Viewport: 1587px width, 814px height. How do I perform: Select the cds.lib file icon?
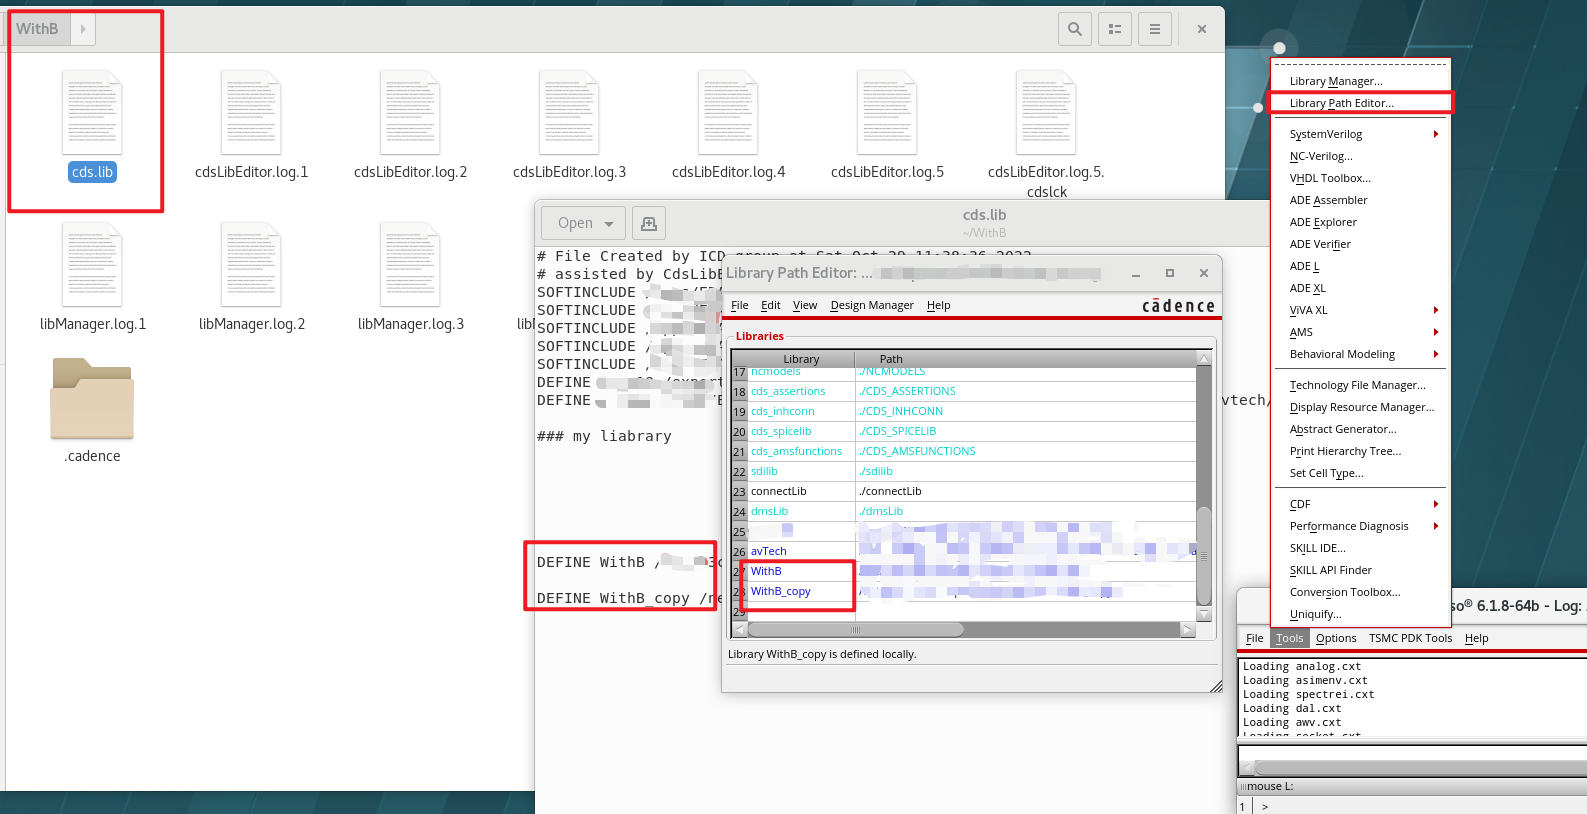[92, 113]
